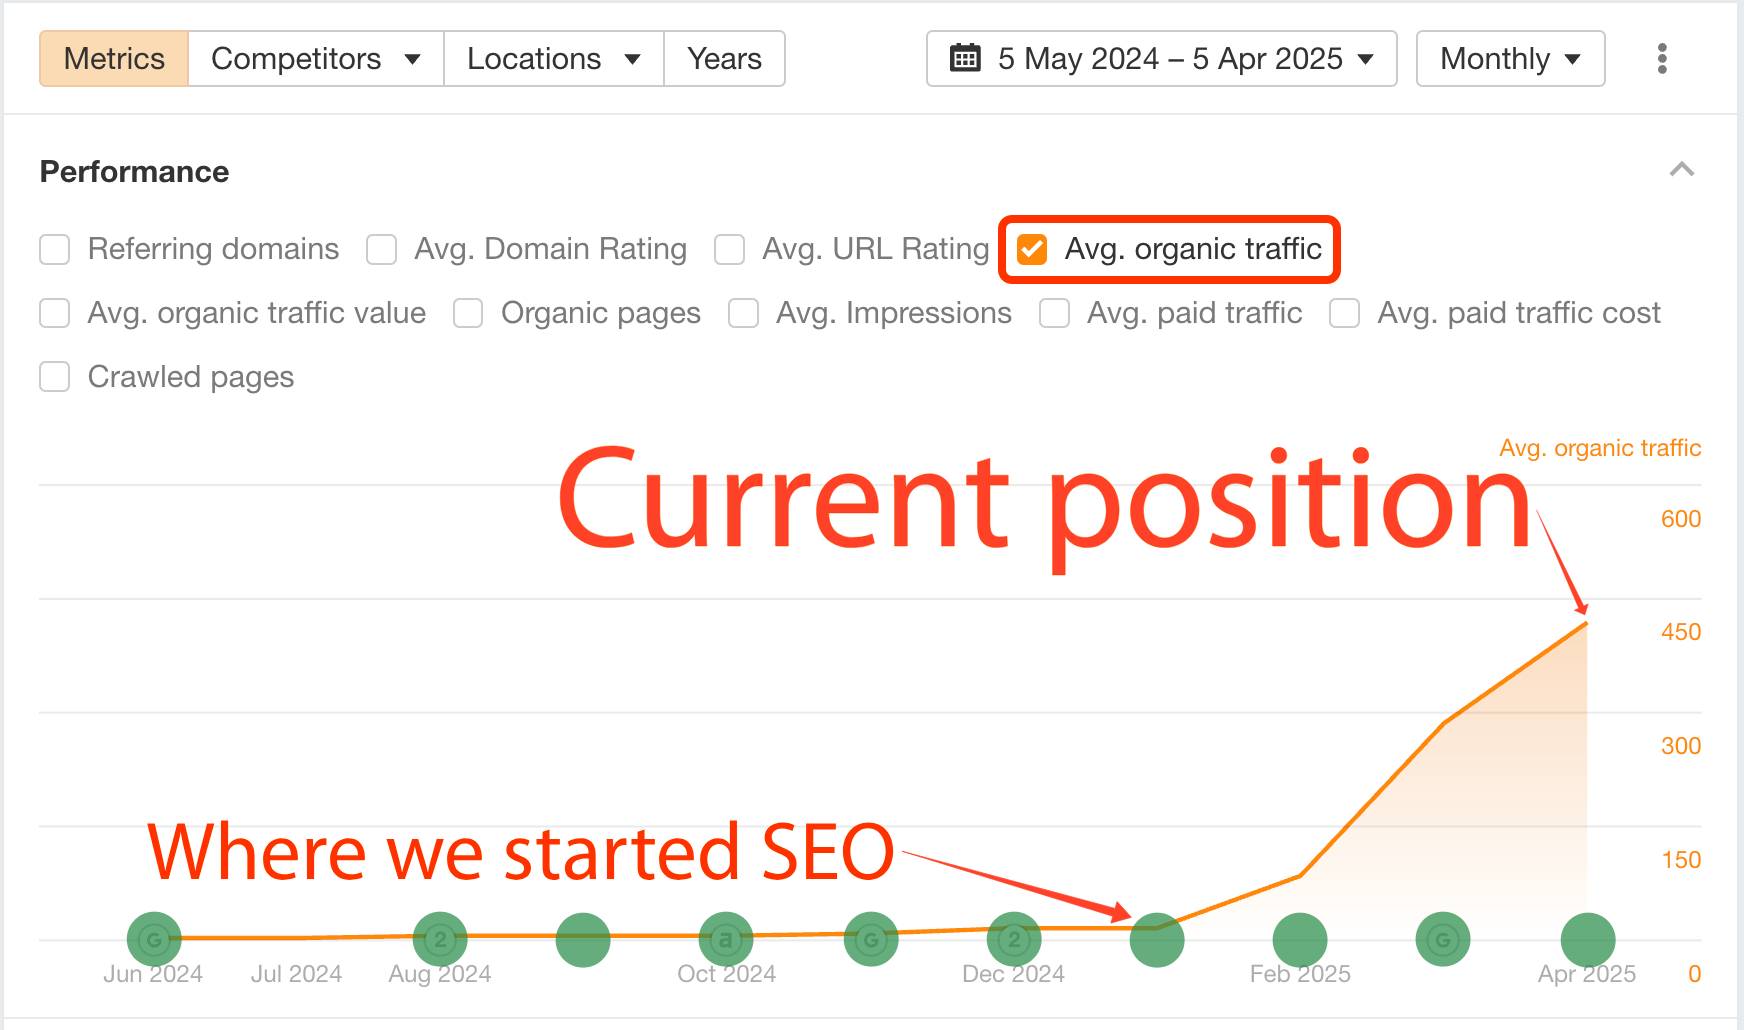This screenshot has width=1744, height=1030.
Task: Click the Google update marker at Mar 2025
Action: tap(1443, 940)
